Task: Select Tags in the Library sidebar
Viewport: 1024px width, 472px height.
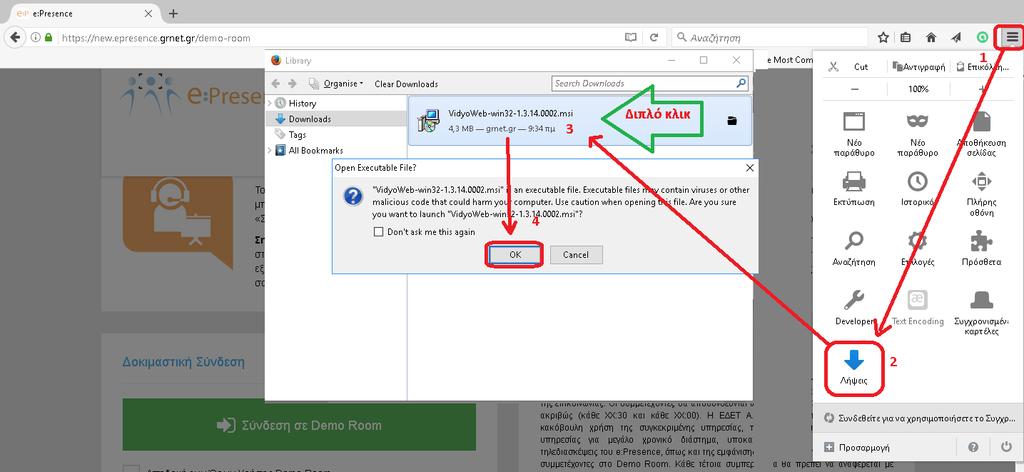Action: 297,134
